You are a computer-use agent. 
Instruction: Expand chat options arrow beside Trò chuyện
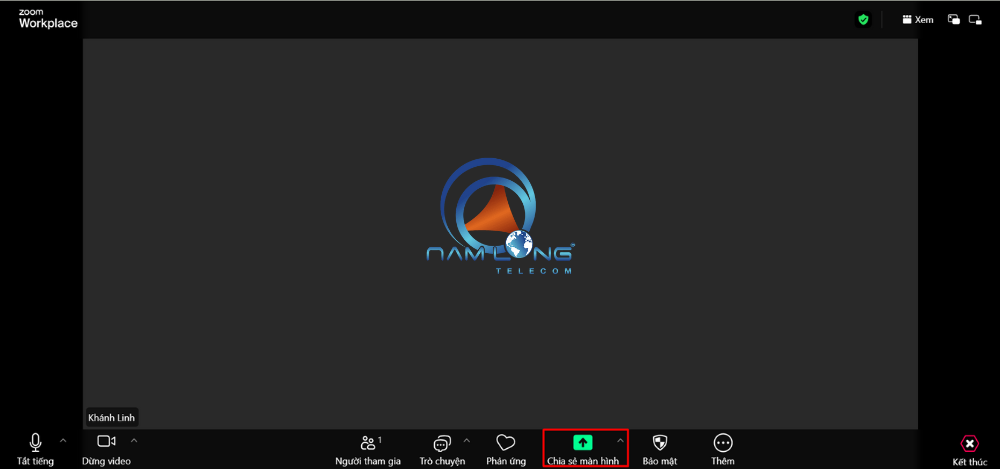[x=466, y=440]
